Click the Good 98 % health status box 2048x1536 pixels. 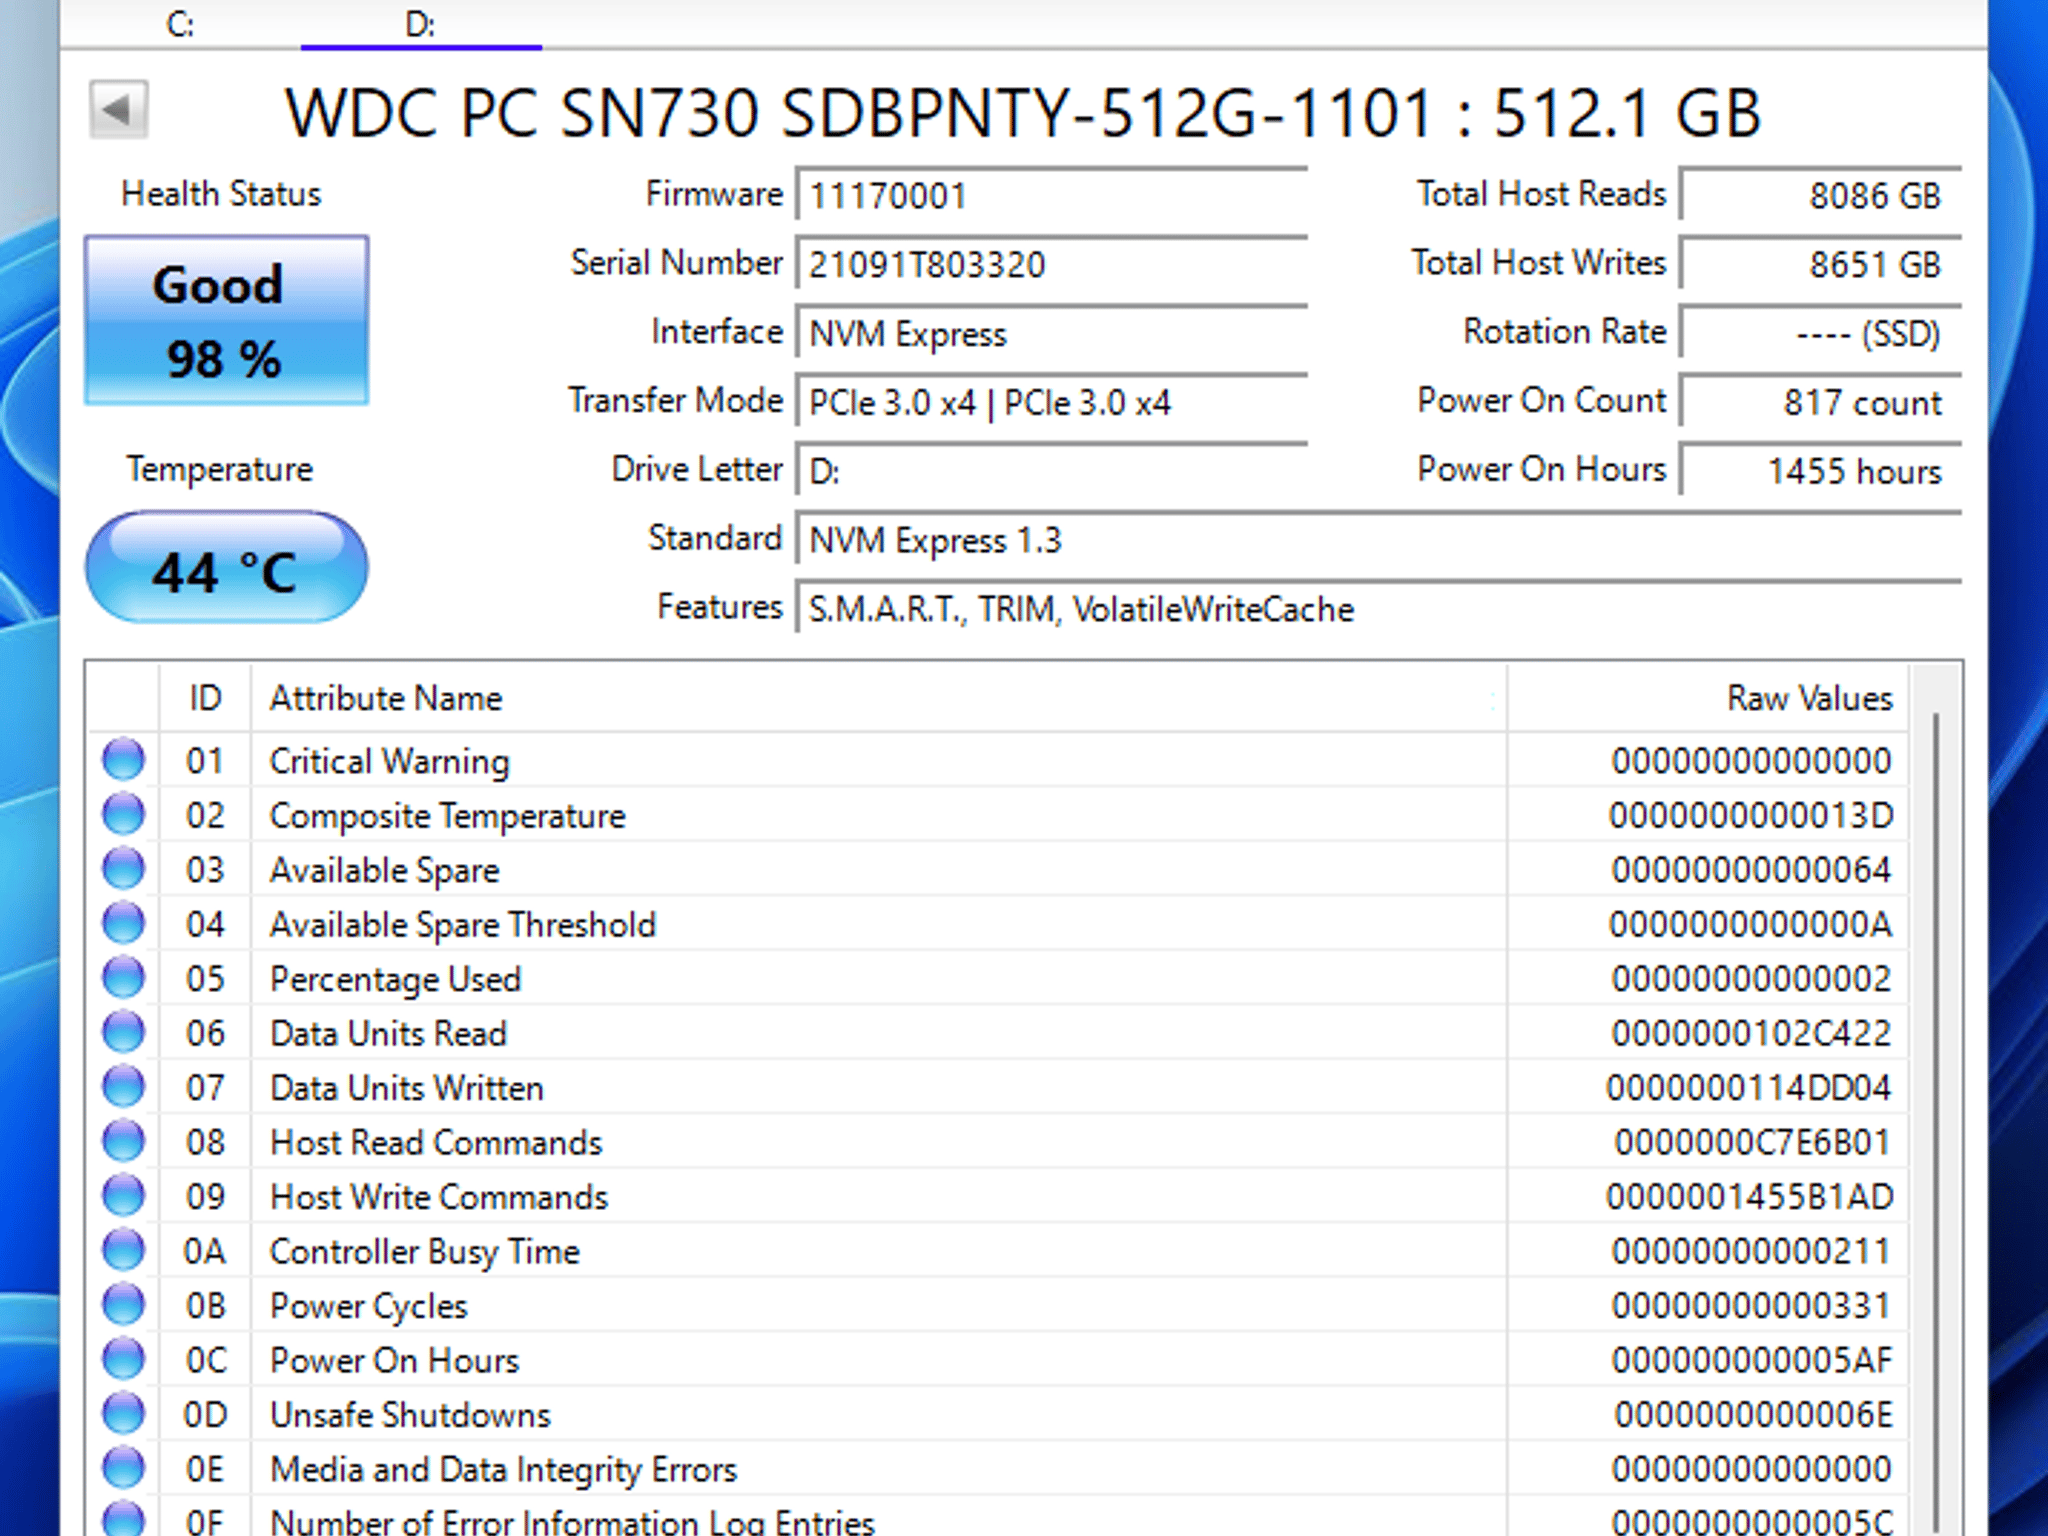(x=227, y=320)
